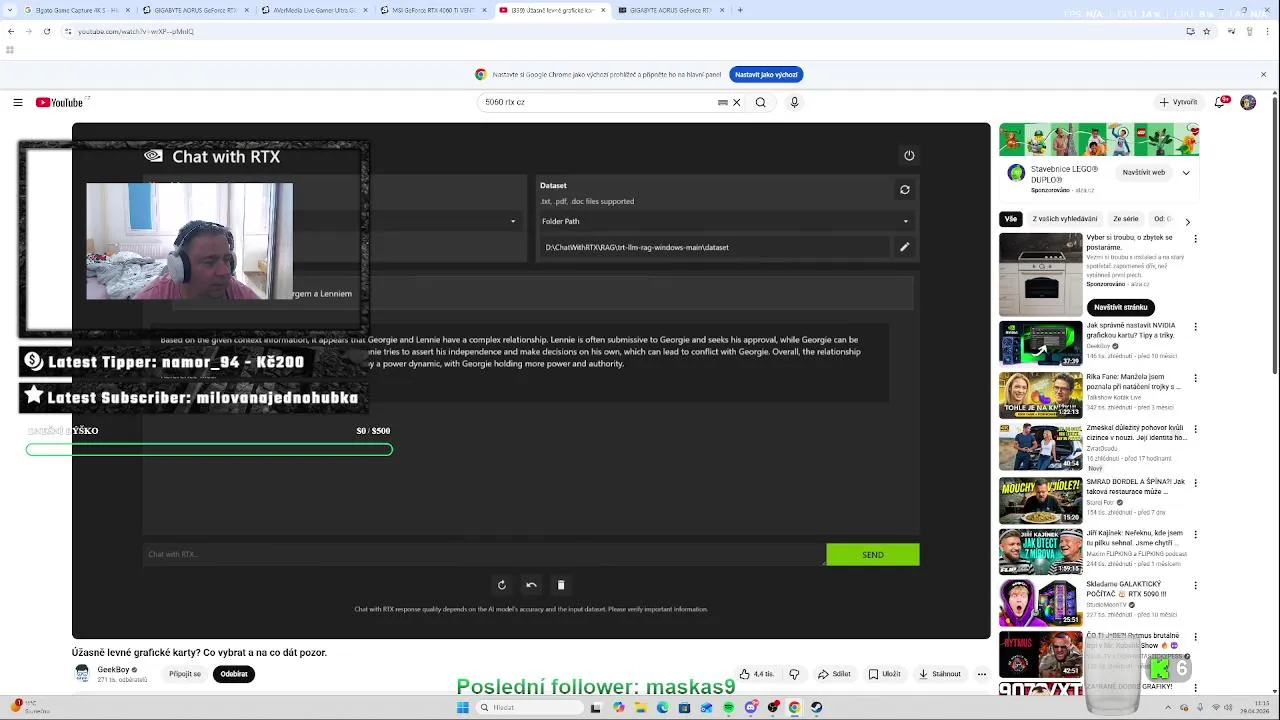This screenshot has height=720, width=1280.
Task: Open the Windows Start menu
Action: [x=462, y=707]
